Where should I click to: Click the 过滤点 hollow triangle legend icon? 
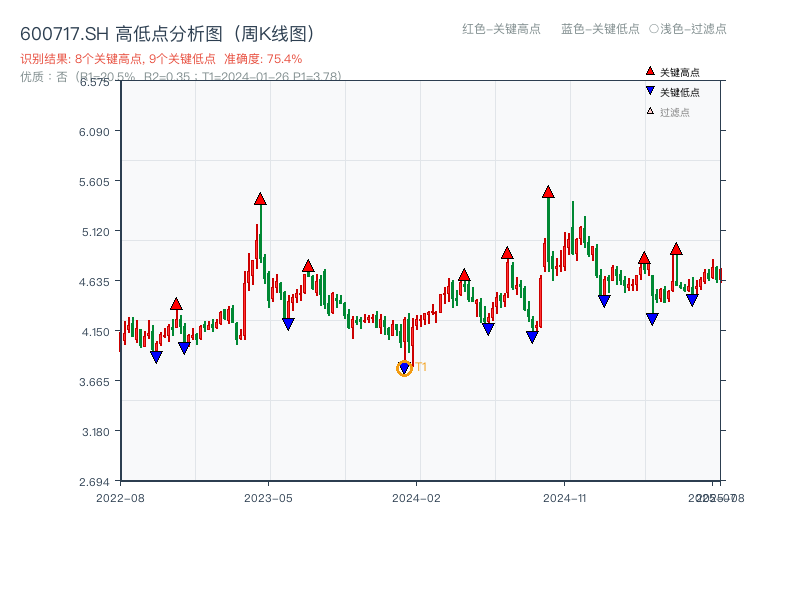pyautogui.click(x=648, y=111)
